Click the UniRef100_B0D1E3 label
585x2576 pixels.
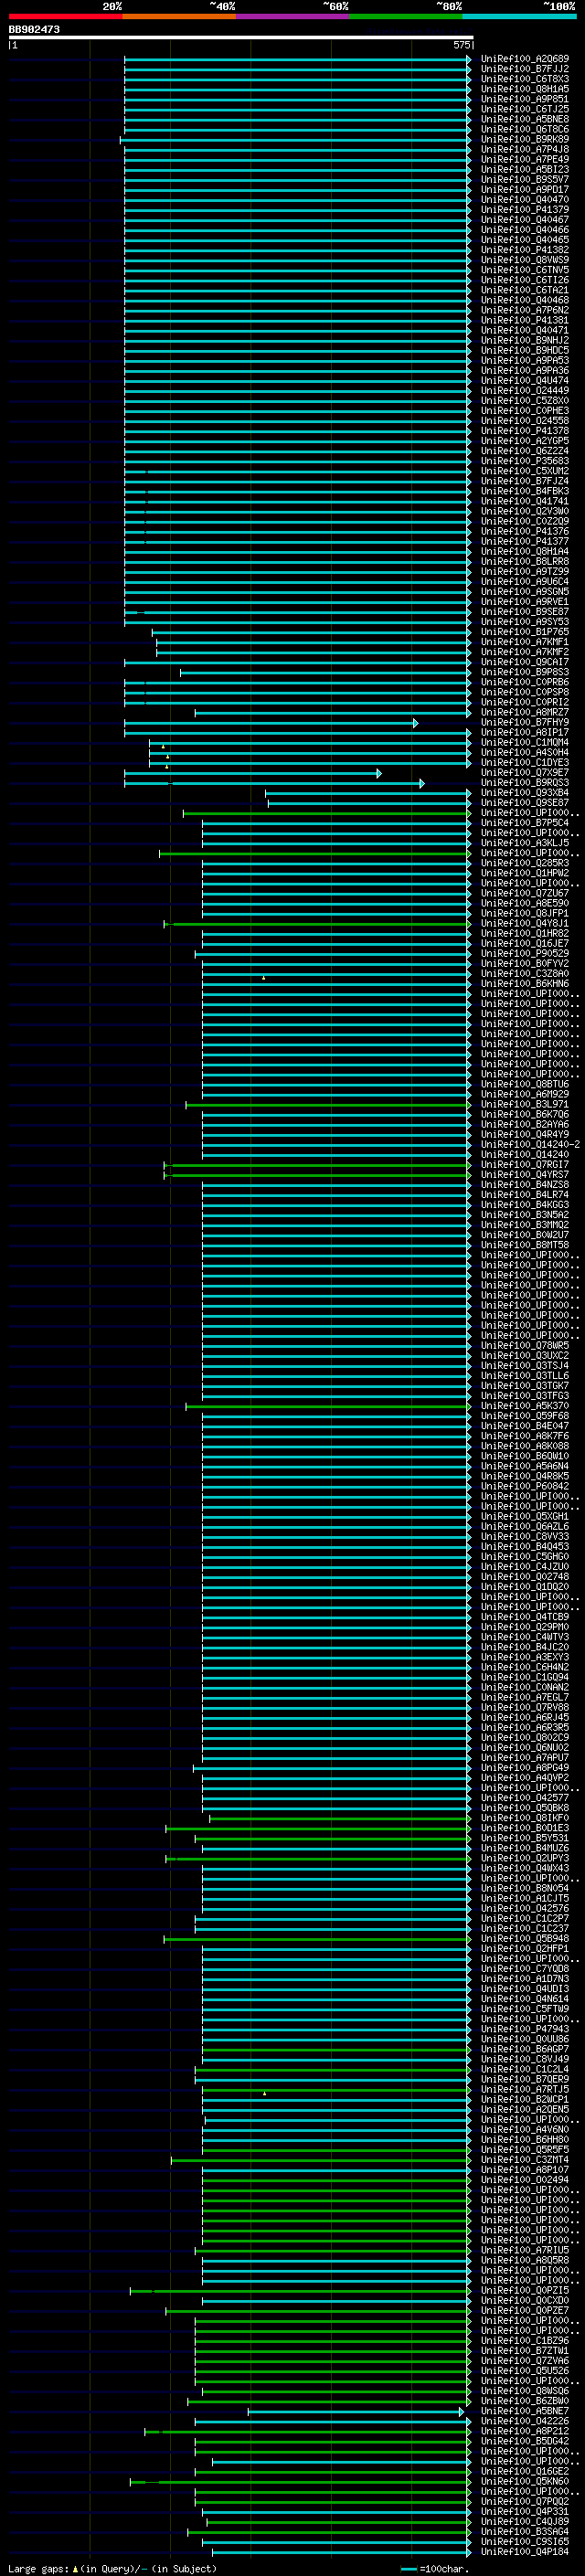[x=525, y=1827]
